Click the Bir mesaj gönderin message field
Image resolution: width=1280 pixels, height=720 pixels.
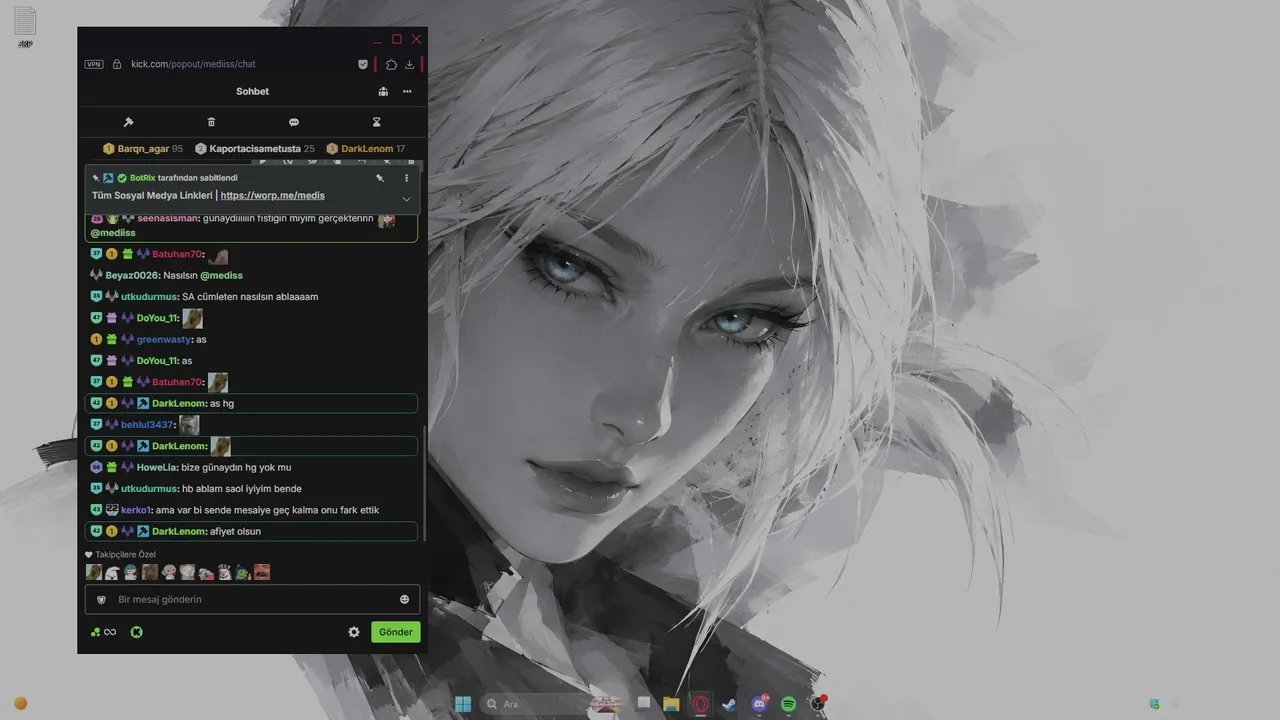click(252, 599)
